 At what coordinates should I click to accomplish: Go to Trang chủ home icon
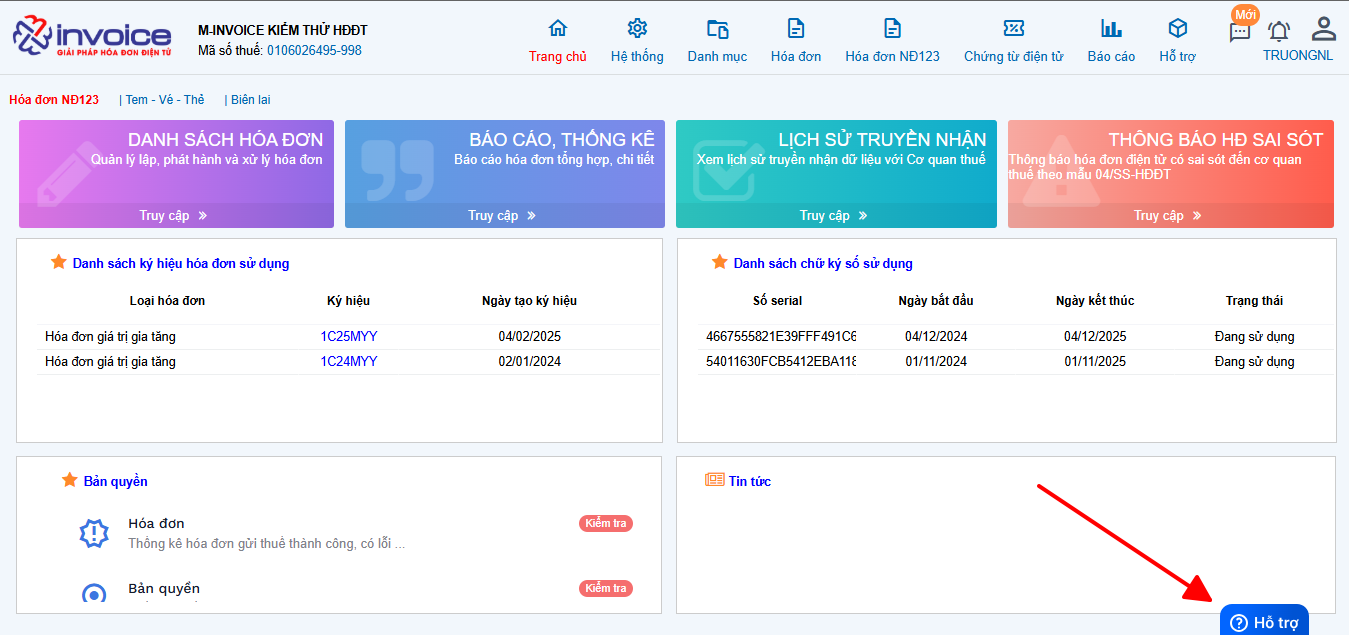click(558, 28)
